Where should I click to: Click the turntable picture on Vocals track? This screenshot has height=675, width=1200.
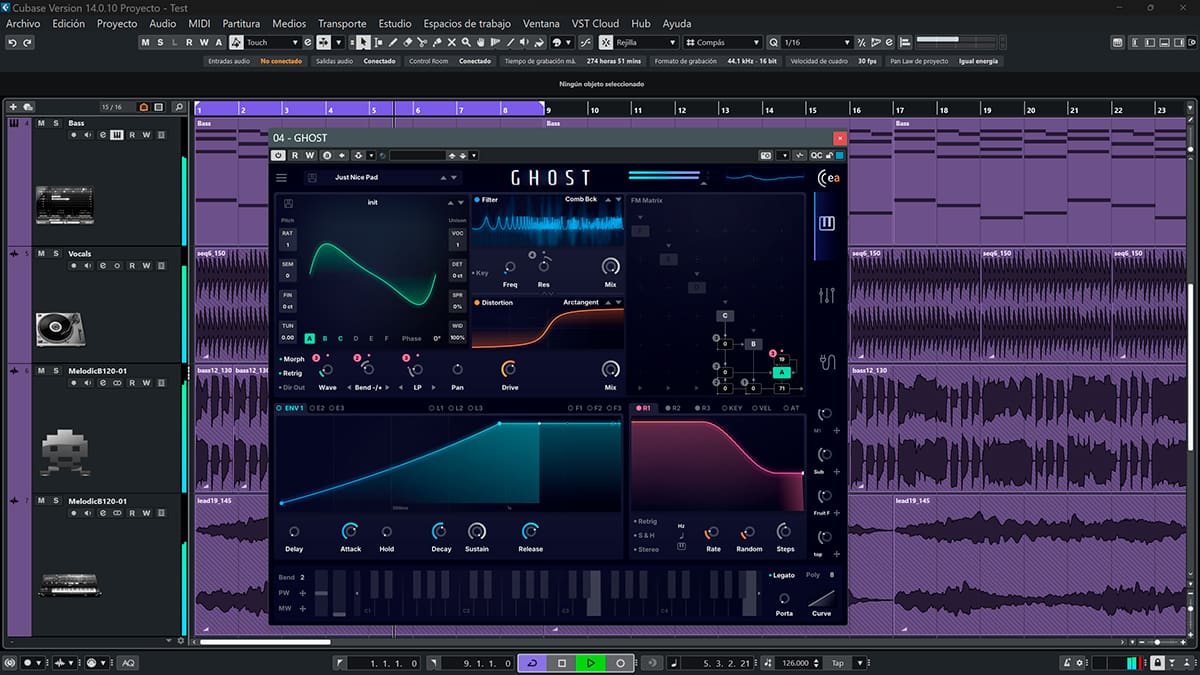[x=60, y=327]
